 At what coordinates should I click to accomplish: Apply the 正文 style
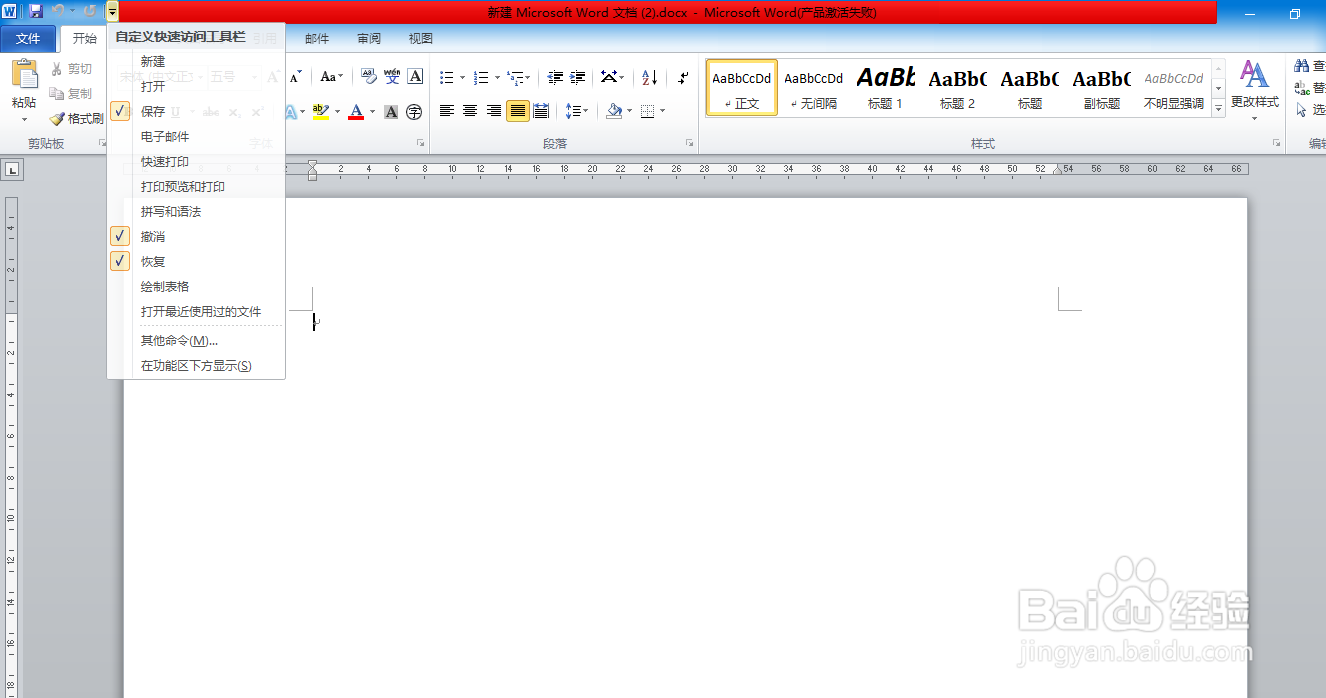(x=742, y=88)
